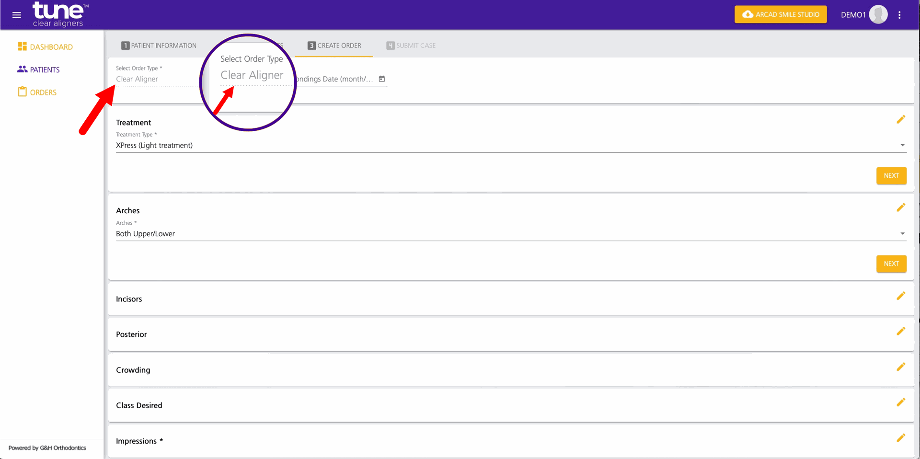Open the Select Order Type field
This screenshot has width=920, height=459.
click(155, 77)
